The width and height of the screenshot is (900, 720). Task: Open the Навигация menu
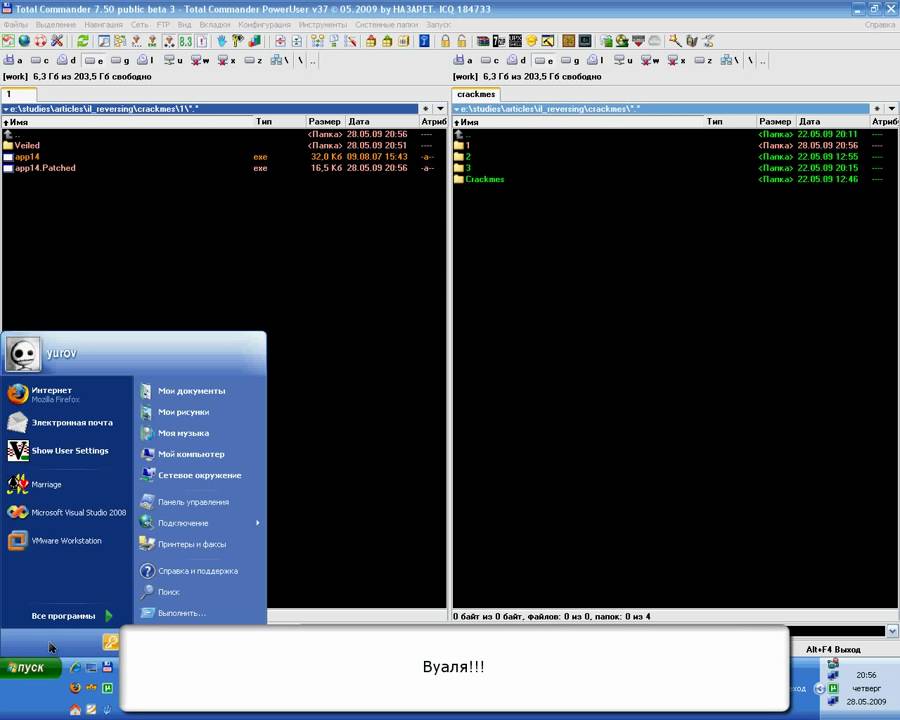tap(103, 25)
